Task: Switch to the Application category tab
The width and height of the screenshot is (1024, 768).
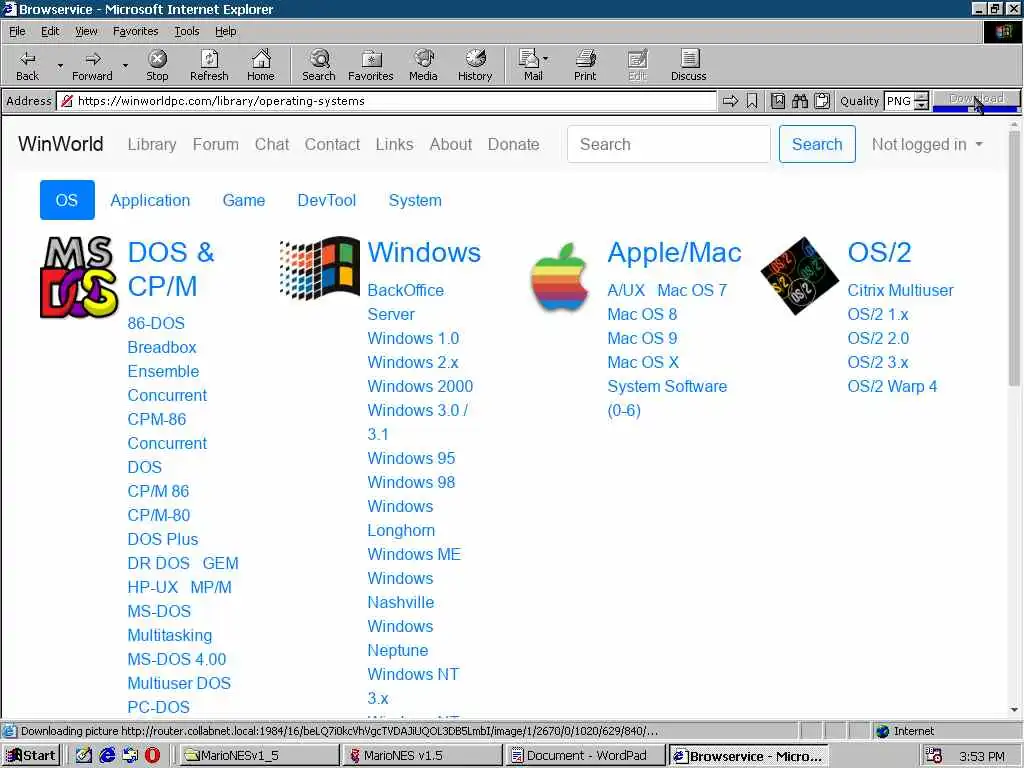Action: 150,200
